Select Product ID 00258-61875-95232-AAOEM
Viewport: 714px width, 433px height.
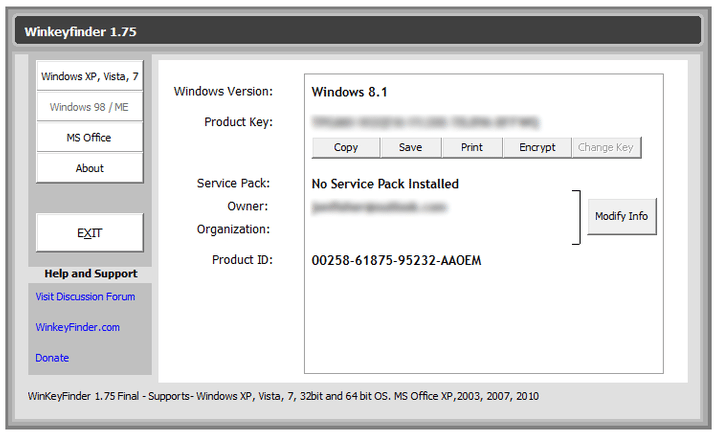tap(396, 260)
